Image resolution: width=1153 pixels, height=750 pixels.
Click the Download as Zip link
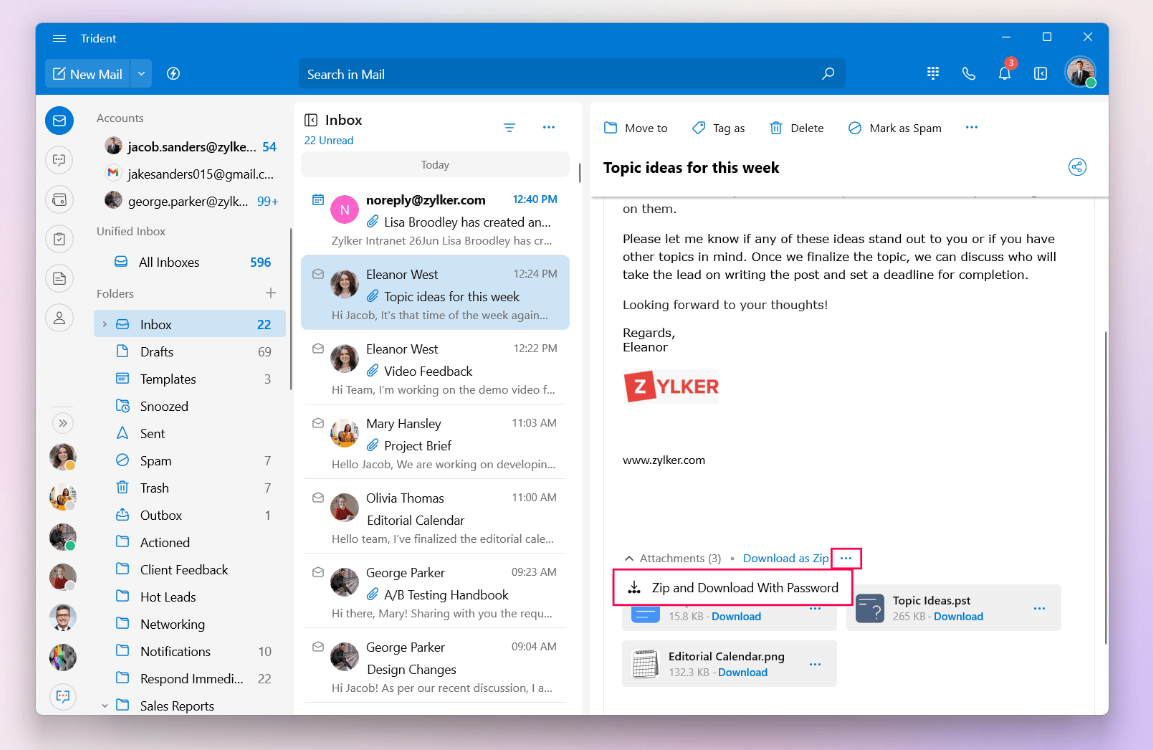(785, 558)
